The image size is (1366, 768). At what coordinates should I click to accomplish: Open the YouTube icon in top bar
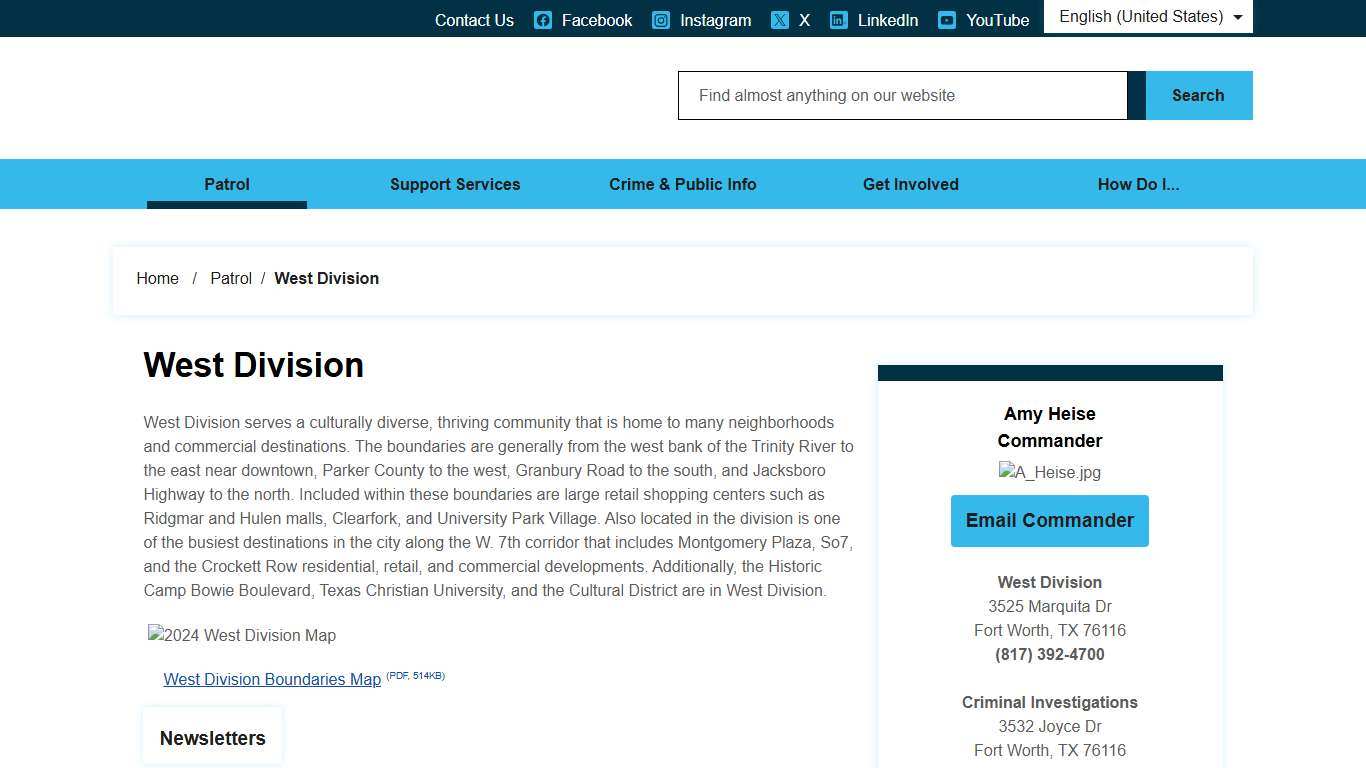click(947, 20)
